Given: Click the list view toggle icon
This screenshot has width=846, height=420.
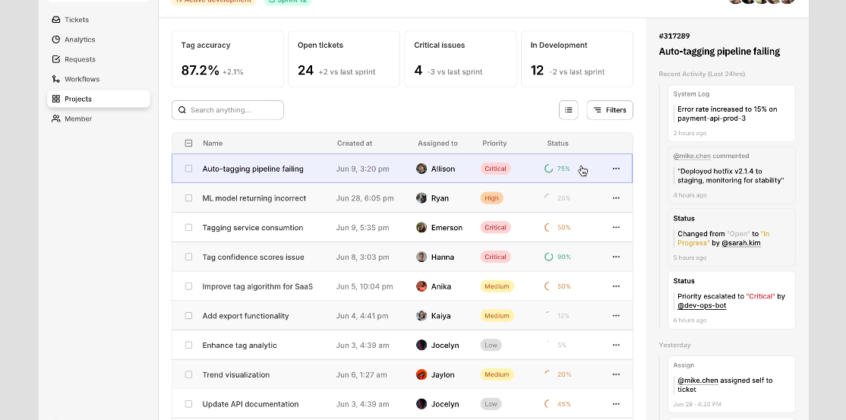Looking at the screenshot, I should [x=568, y=110].
